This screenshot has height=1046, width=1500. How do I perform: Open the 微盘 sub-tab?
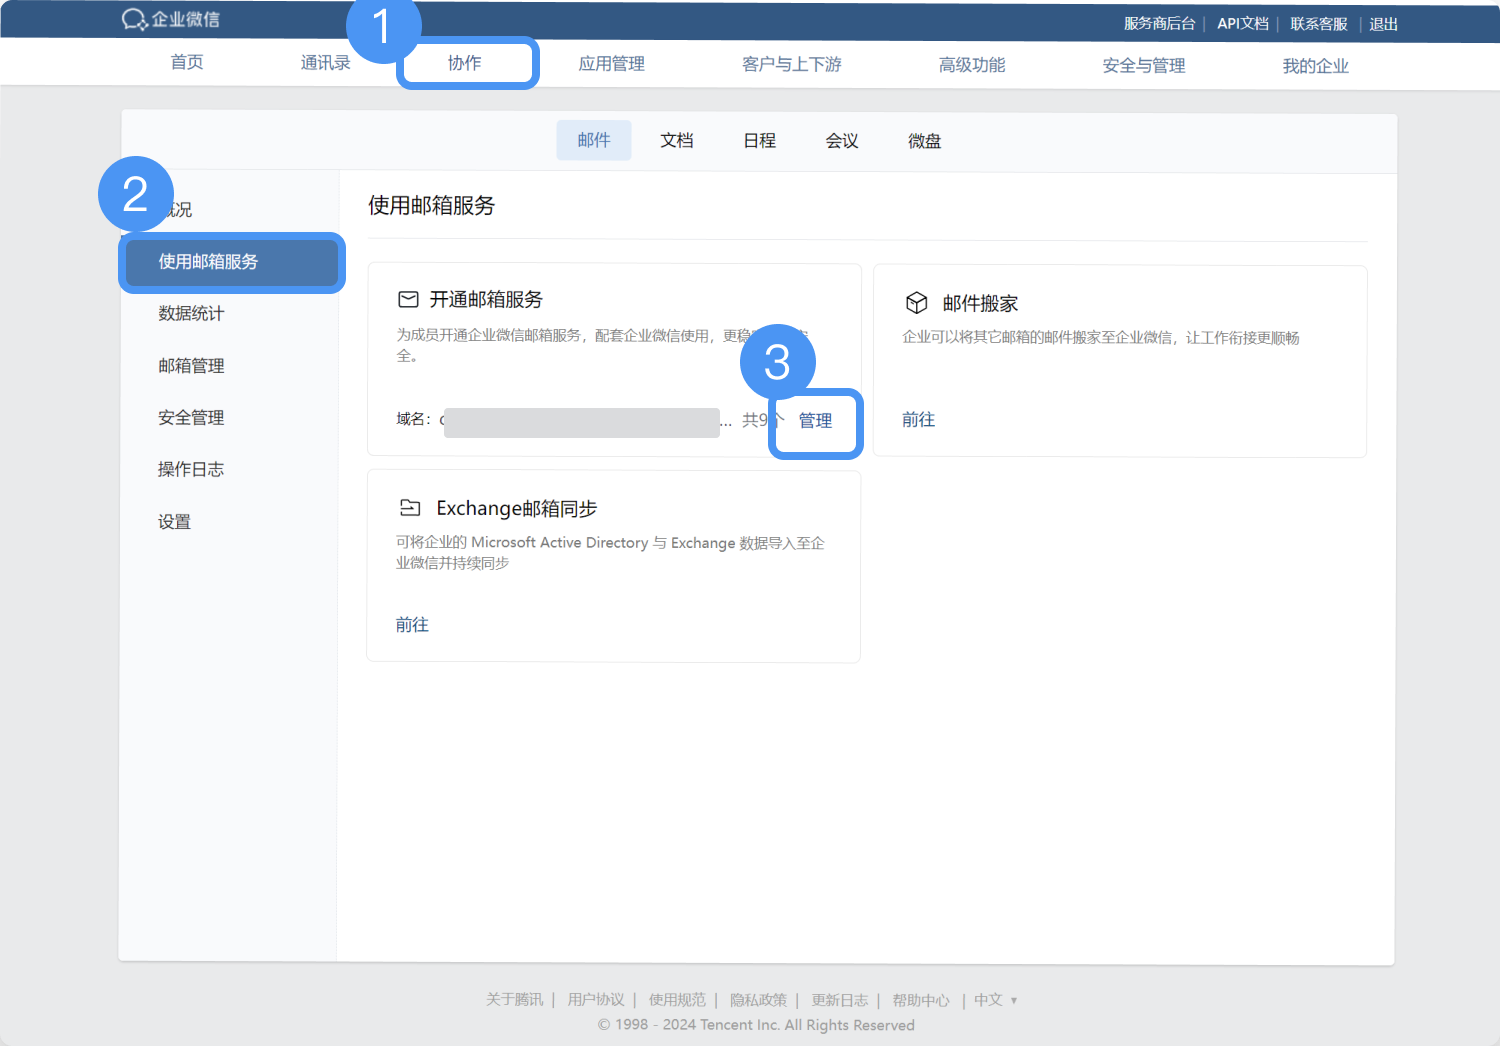924,141
